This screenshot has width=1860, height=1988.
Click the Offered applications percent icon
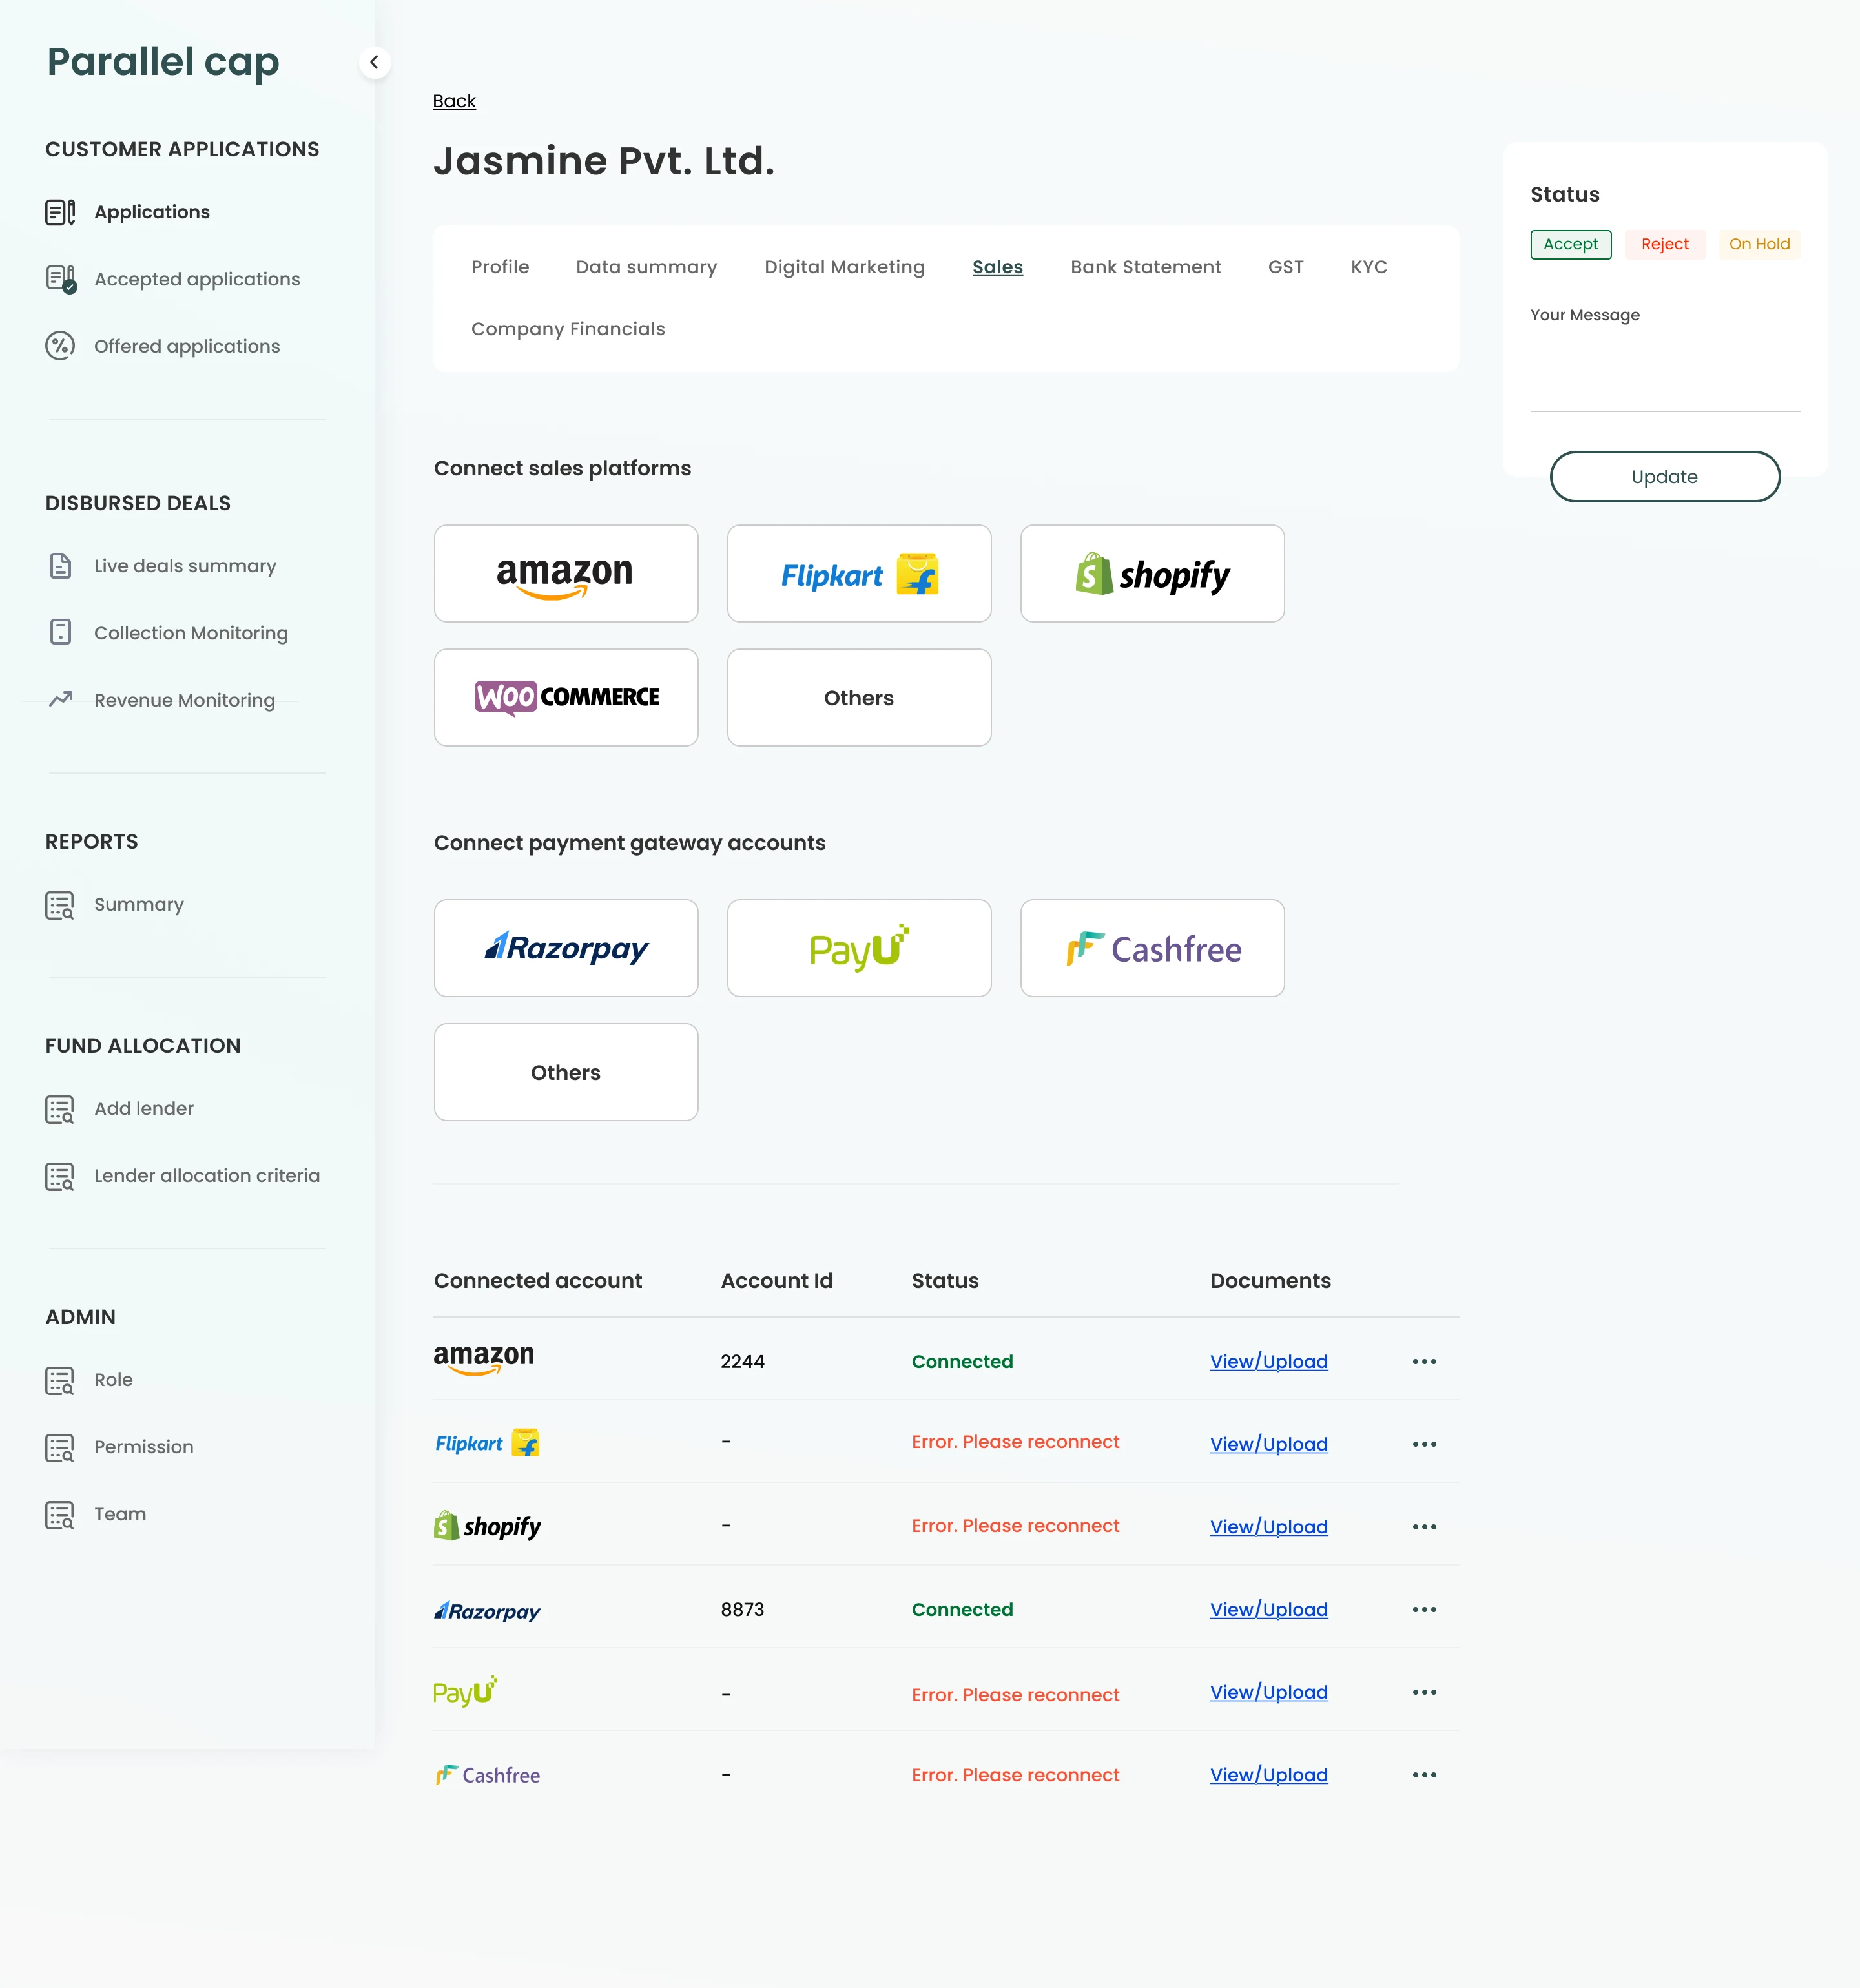tap(60, 346)
